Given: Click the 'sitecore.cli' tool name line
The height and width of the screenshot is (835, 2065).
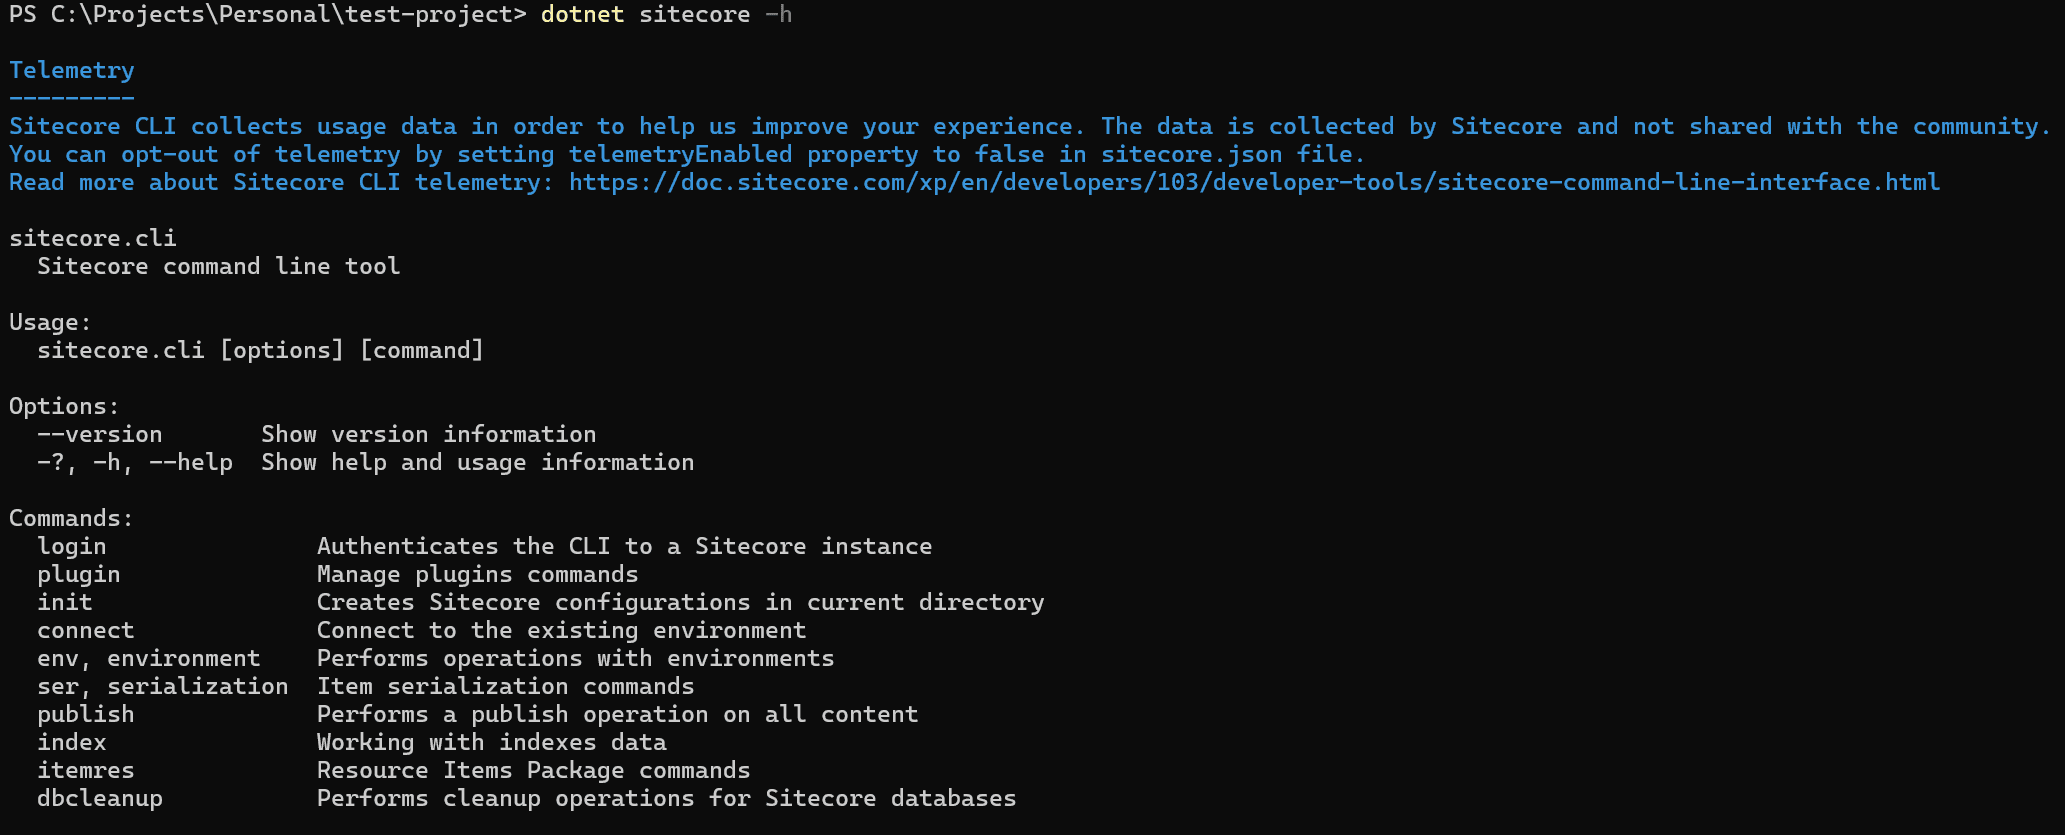Looking at the screenshot, I should click(93, 238).
